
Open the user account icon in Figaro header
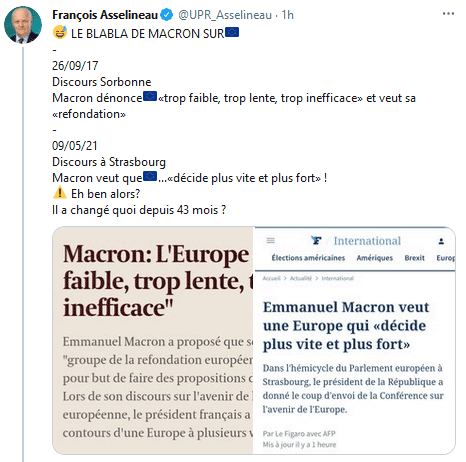(441, 241)
